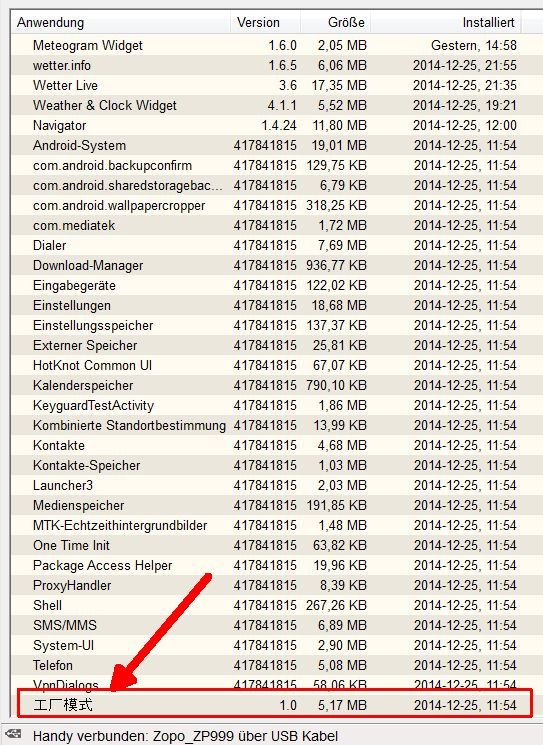Viewport: 543px width, 745px height.
Task: Select the Meteogram Widget row
Action: pyautogui.click(x=266, y=45)
